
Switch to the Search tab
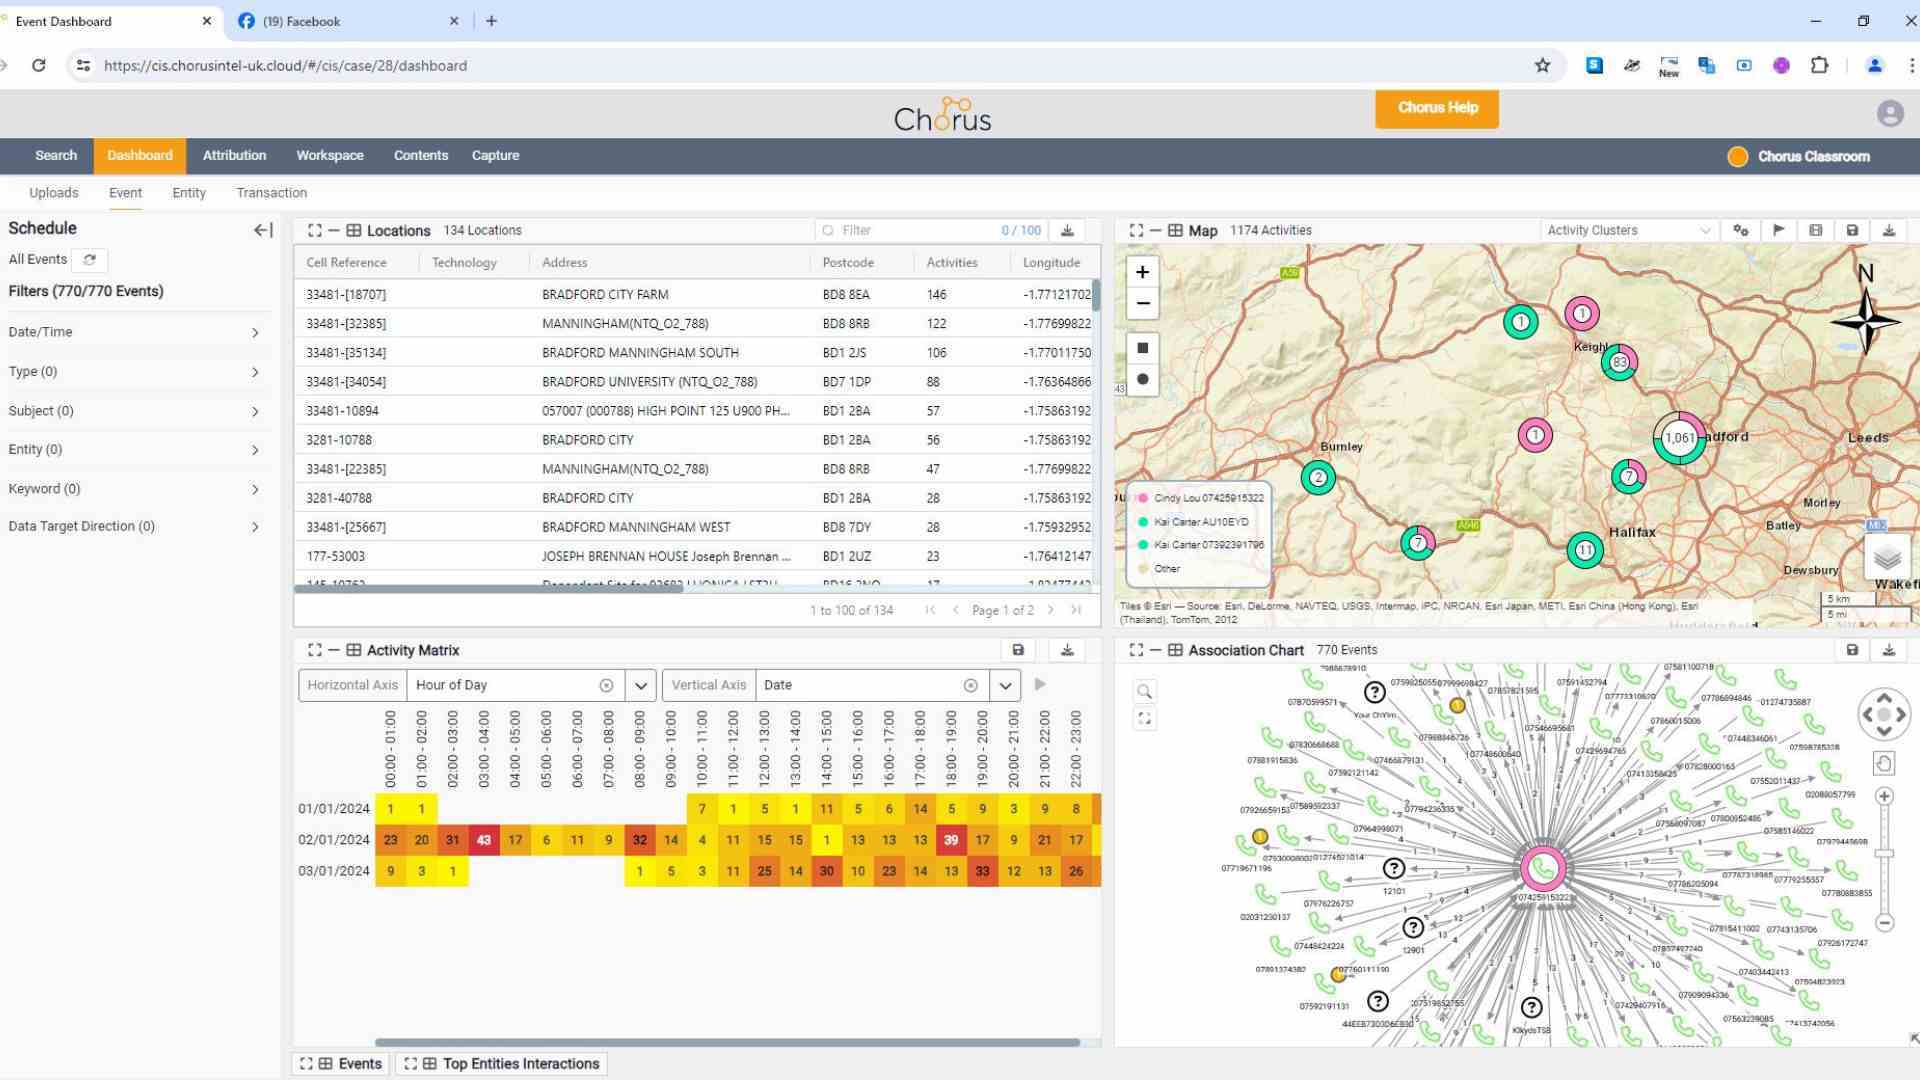coord(56,156)
